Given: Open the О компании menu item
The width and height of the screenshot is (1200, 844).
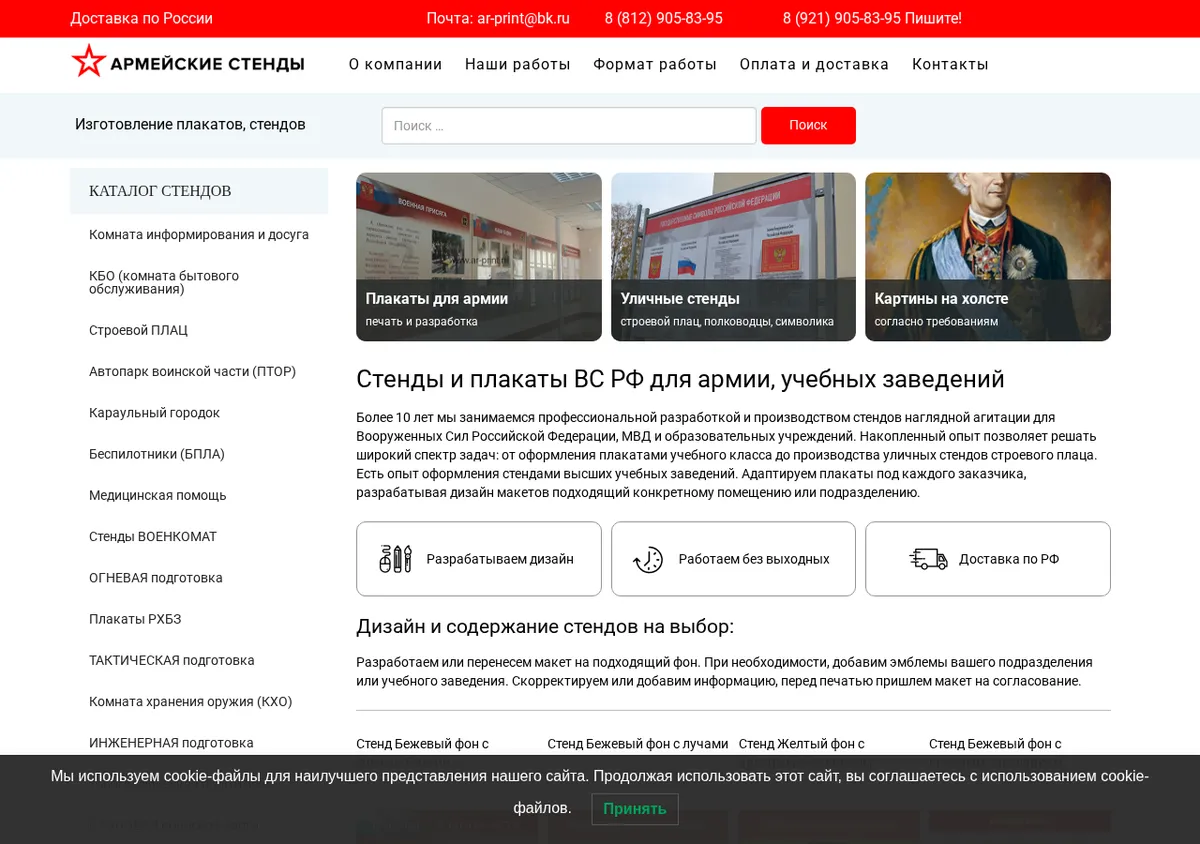Looking at the screenshot, I should click(395, 64).
